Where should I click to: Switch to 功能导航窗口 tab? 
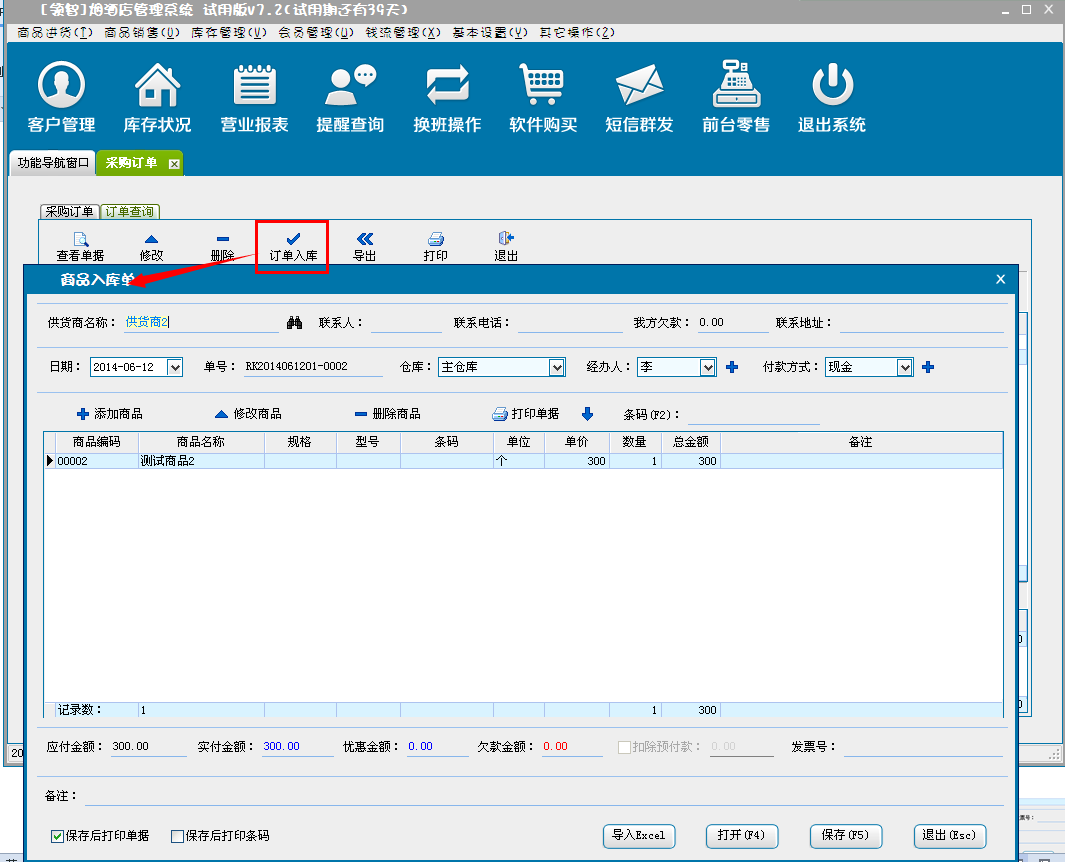54,163
